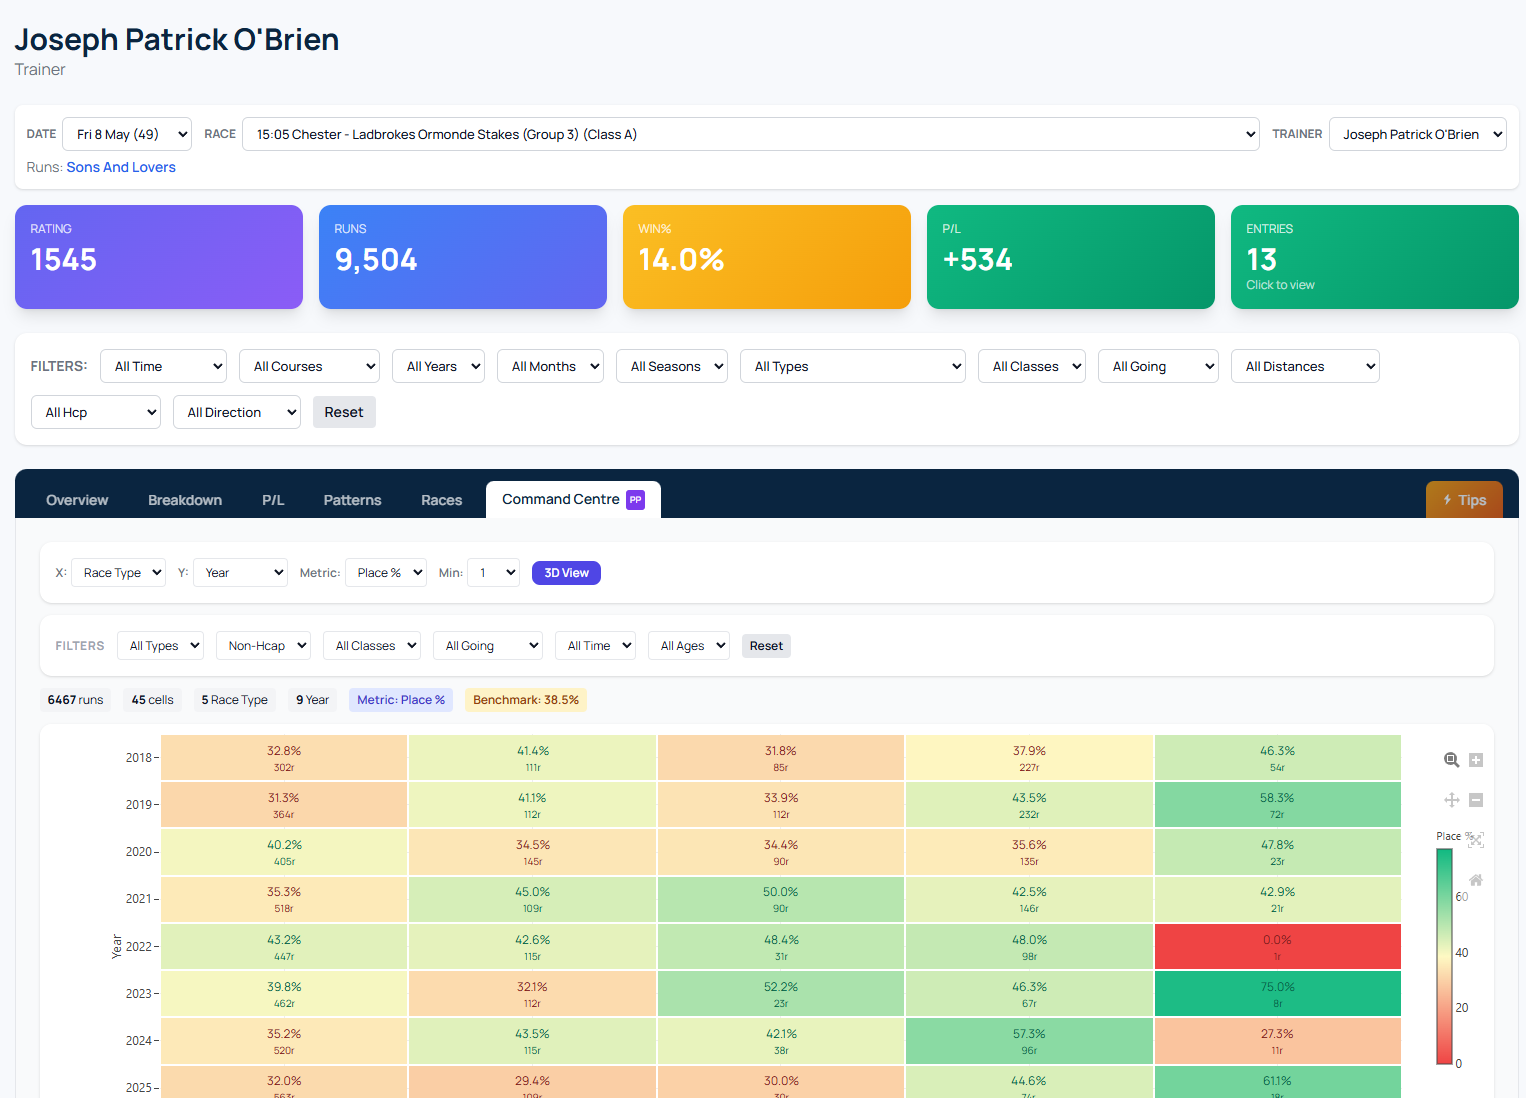1526x1098 pixels.
Task: Switch to the Breakdown tab
Action: [x=185, y=500]
